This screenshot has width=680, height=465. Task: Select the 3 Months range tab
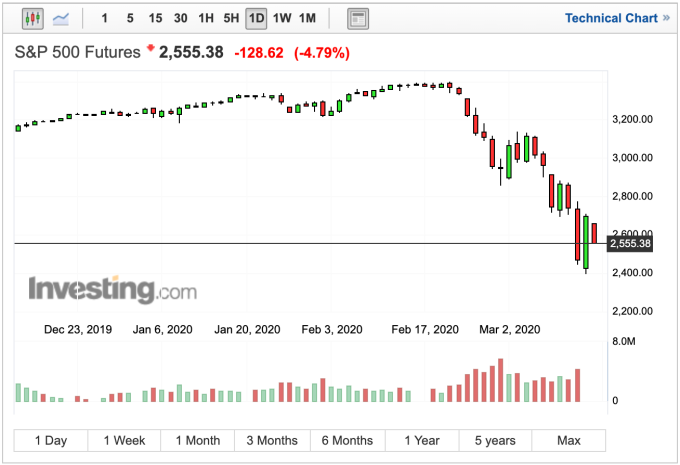272,441
